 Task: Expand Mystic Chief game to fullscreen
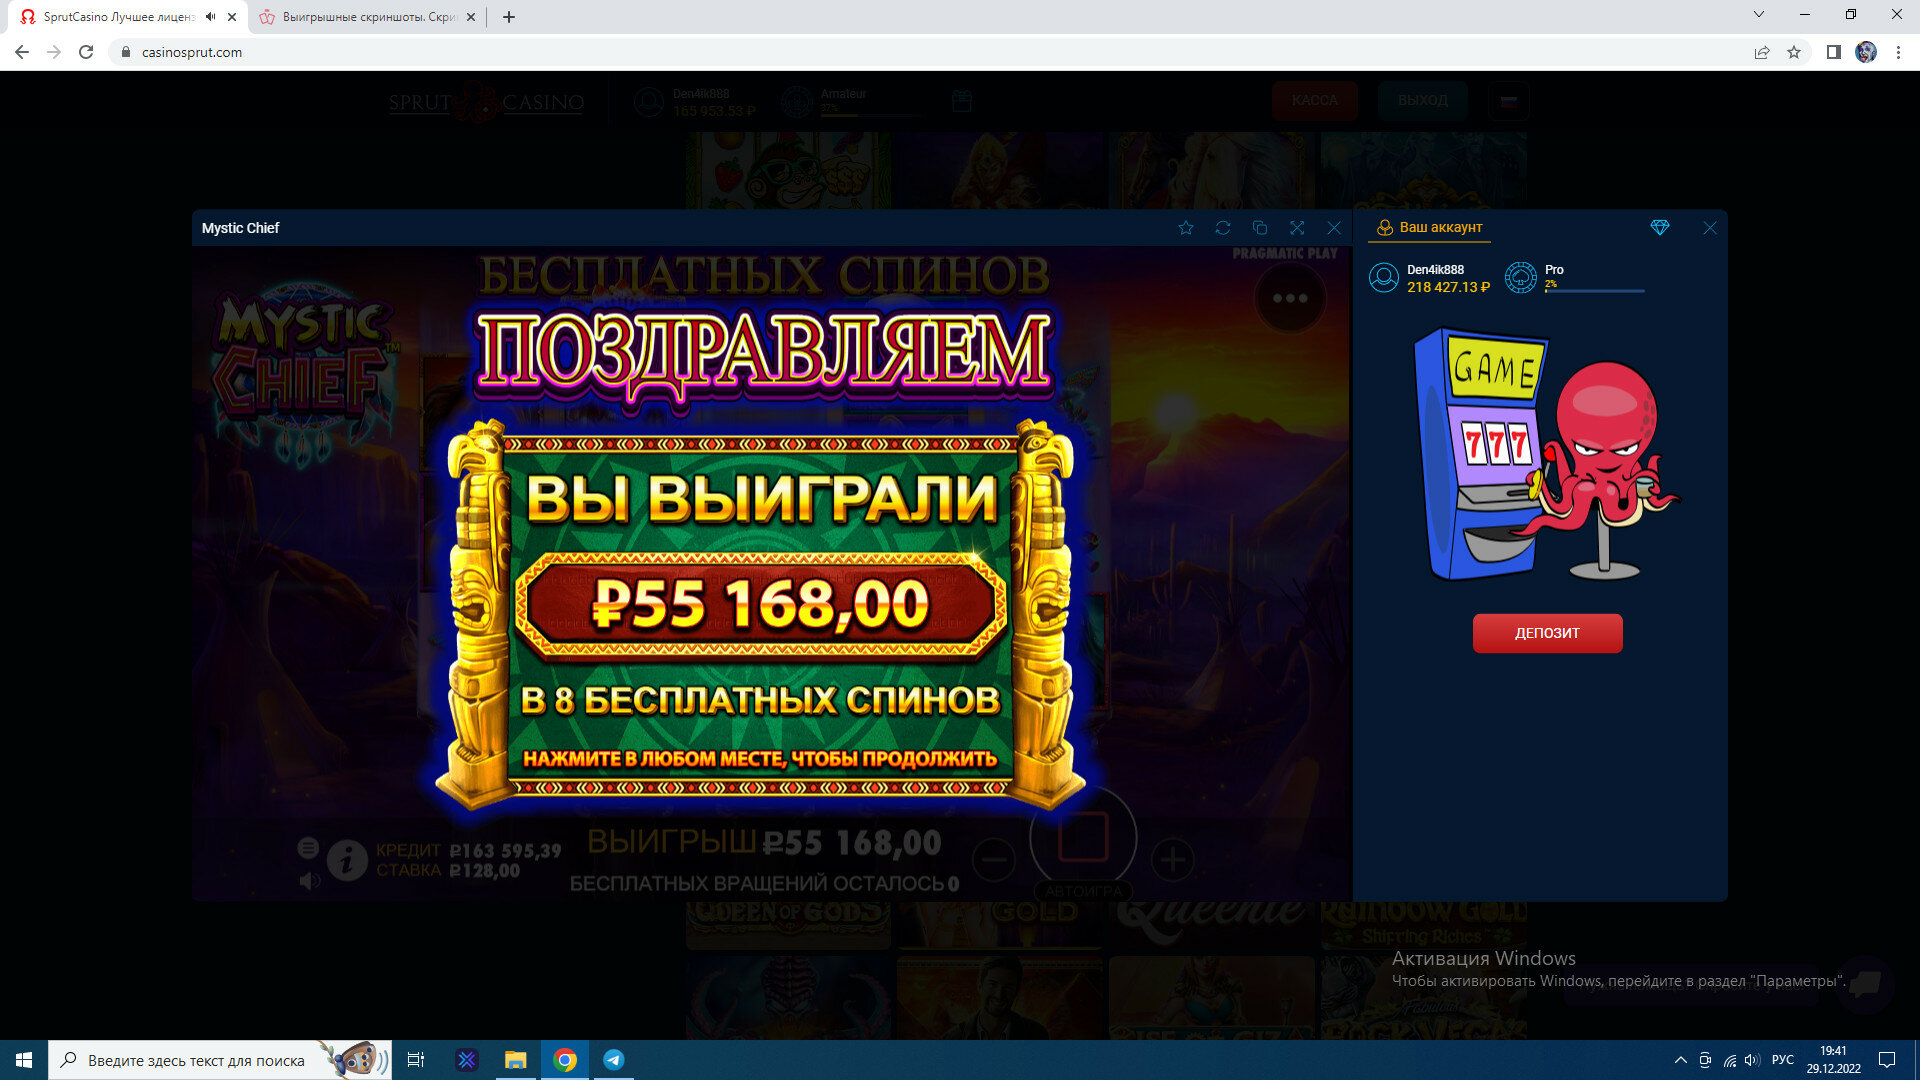(x=1297, y=228)
